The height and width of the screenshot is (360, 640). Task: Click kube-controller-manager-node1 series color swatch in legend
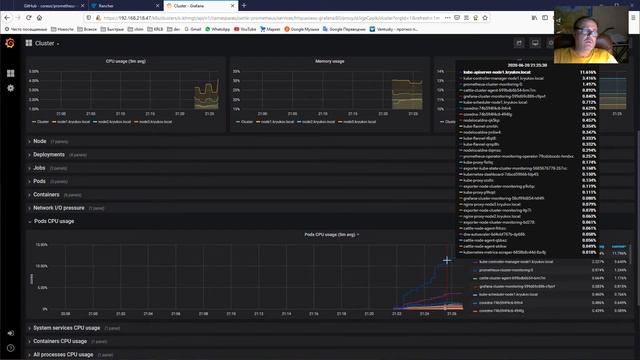click(x=475, y=262)
